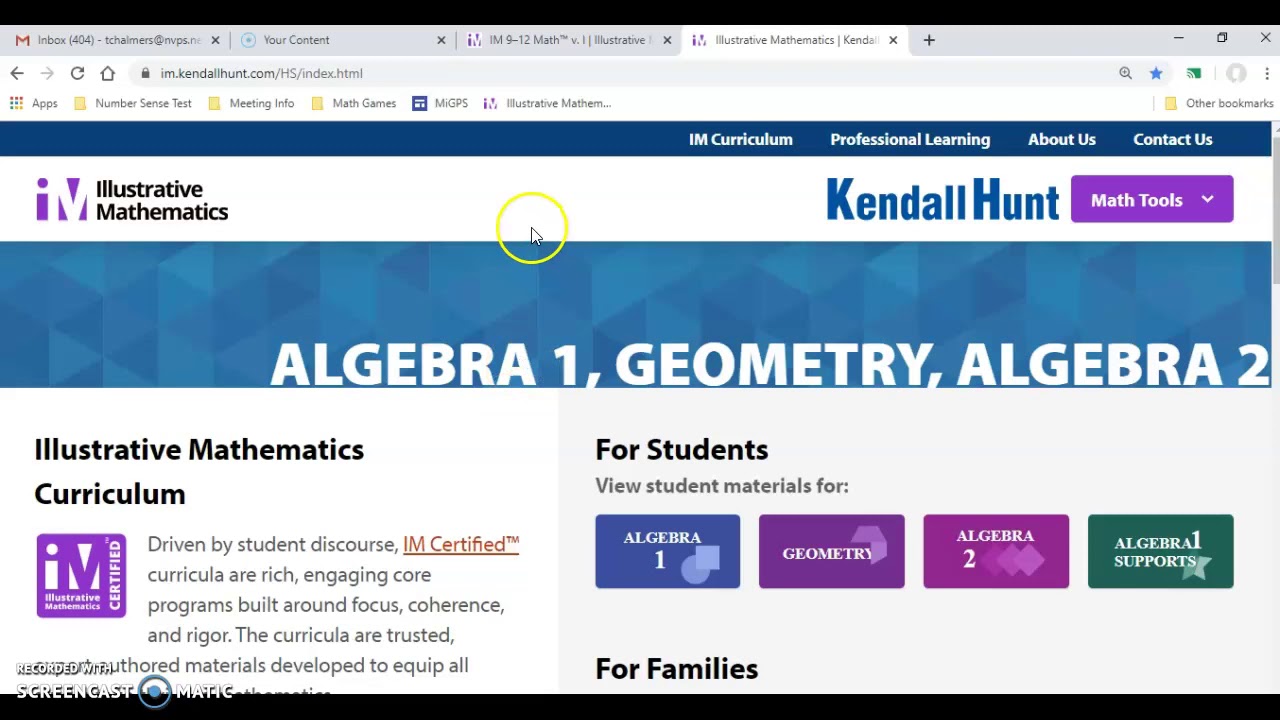Open the Apps shortcut in bookmarks bar

click(34, 103)
